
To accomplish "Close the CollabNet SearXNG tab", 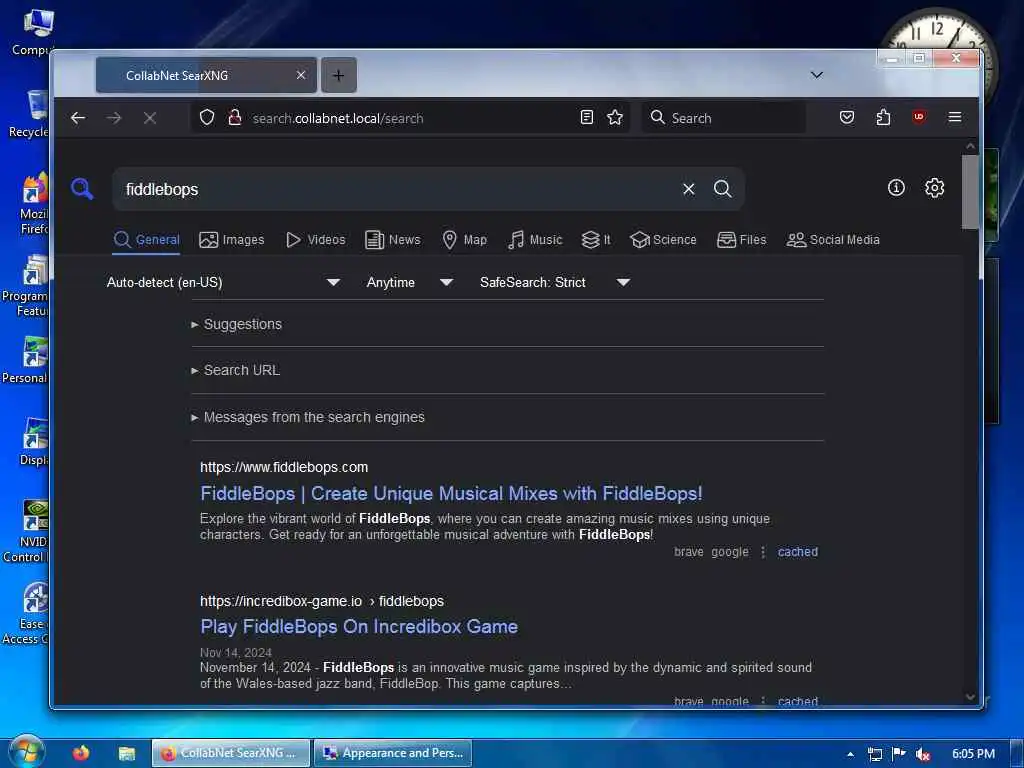I will [x=301, y=75].
